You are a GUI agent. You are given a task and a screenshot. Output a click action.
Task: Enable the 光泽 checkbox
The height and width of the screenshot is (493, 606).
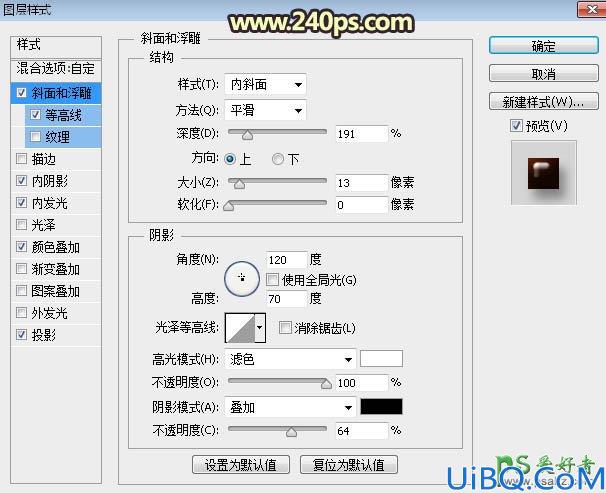[22, 224]
